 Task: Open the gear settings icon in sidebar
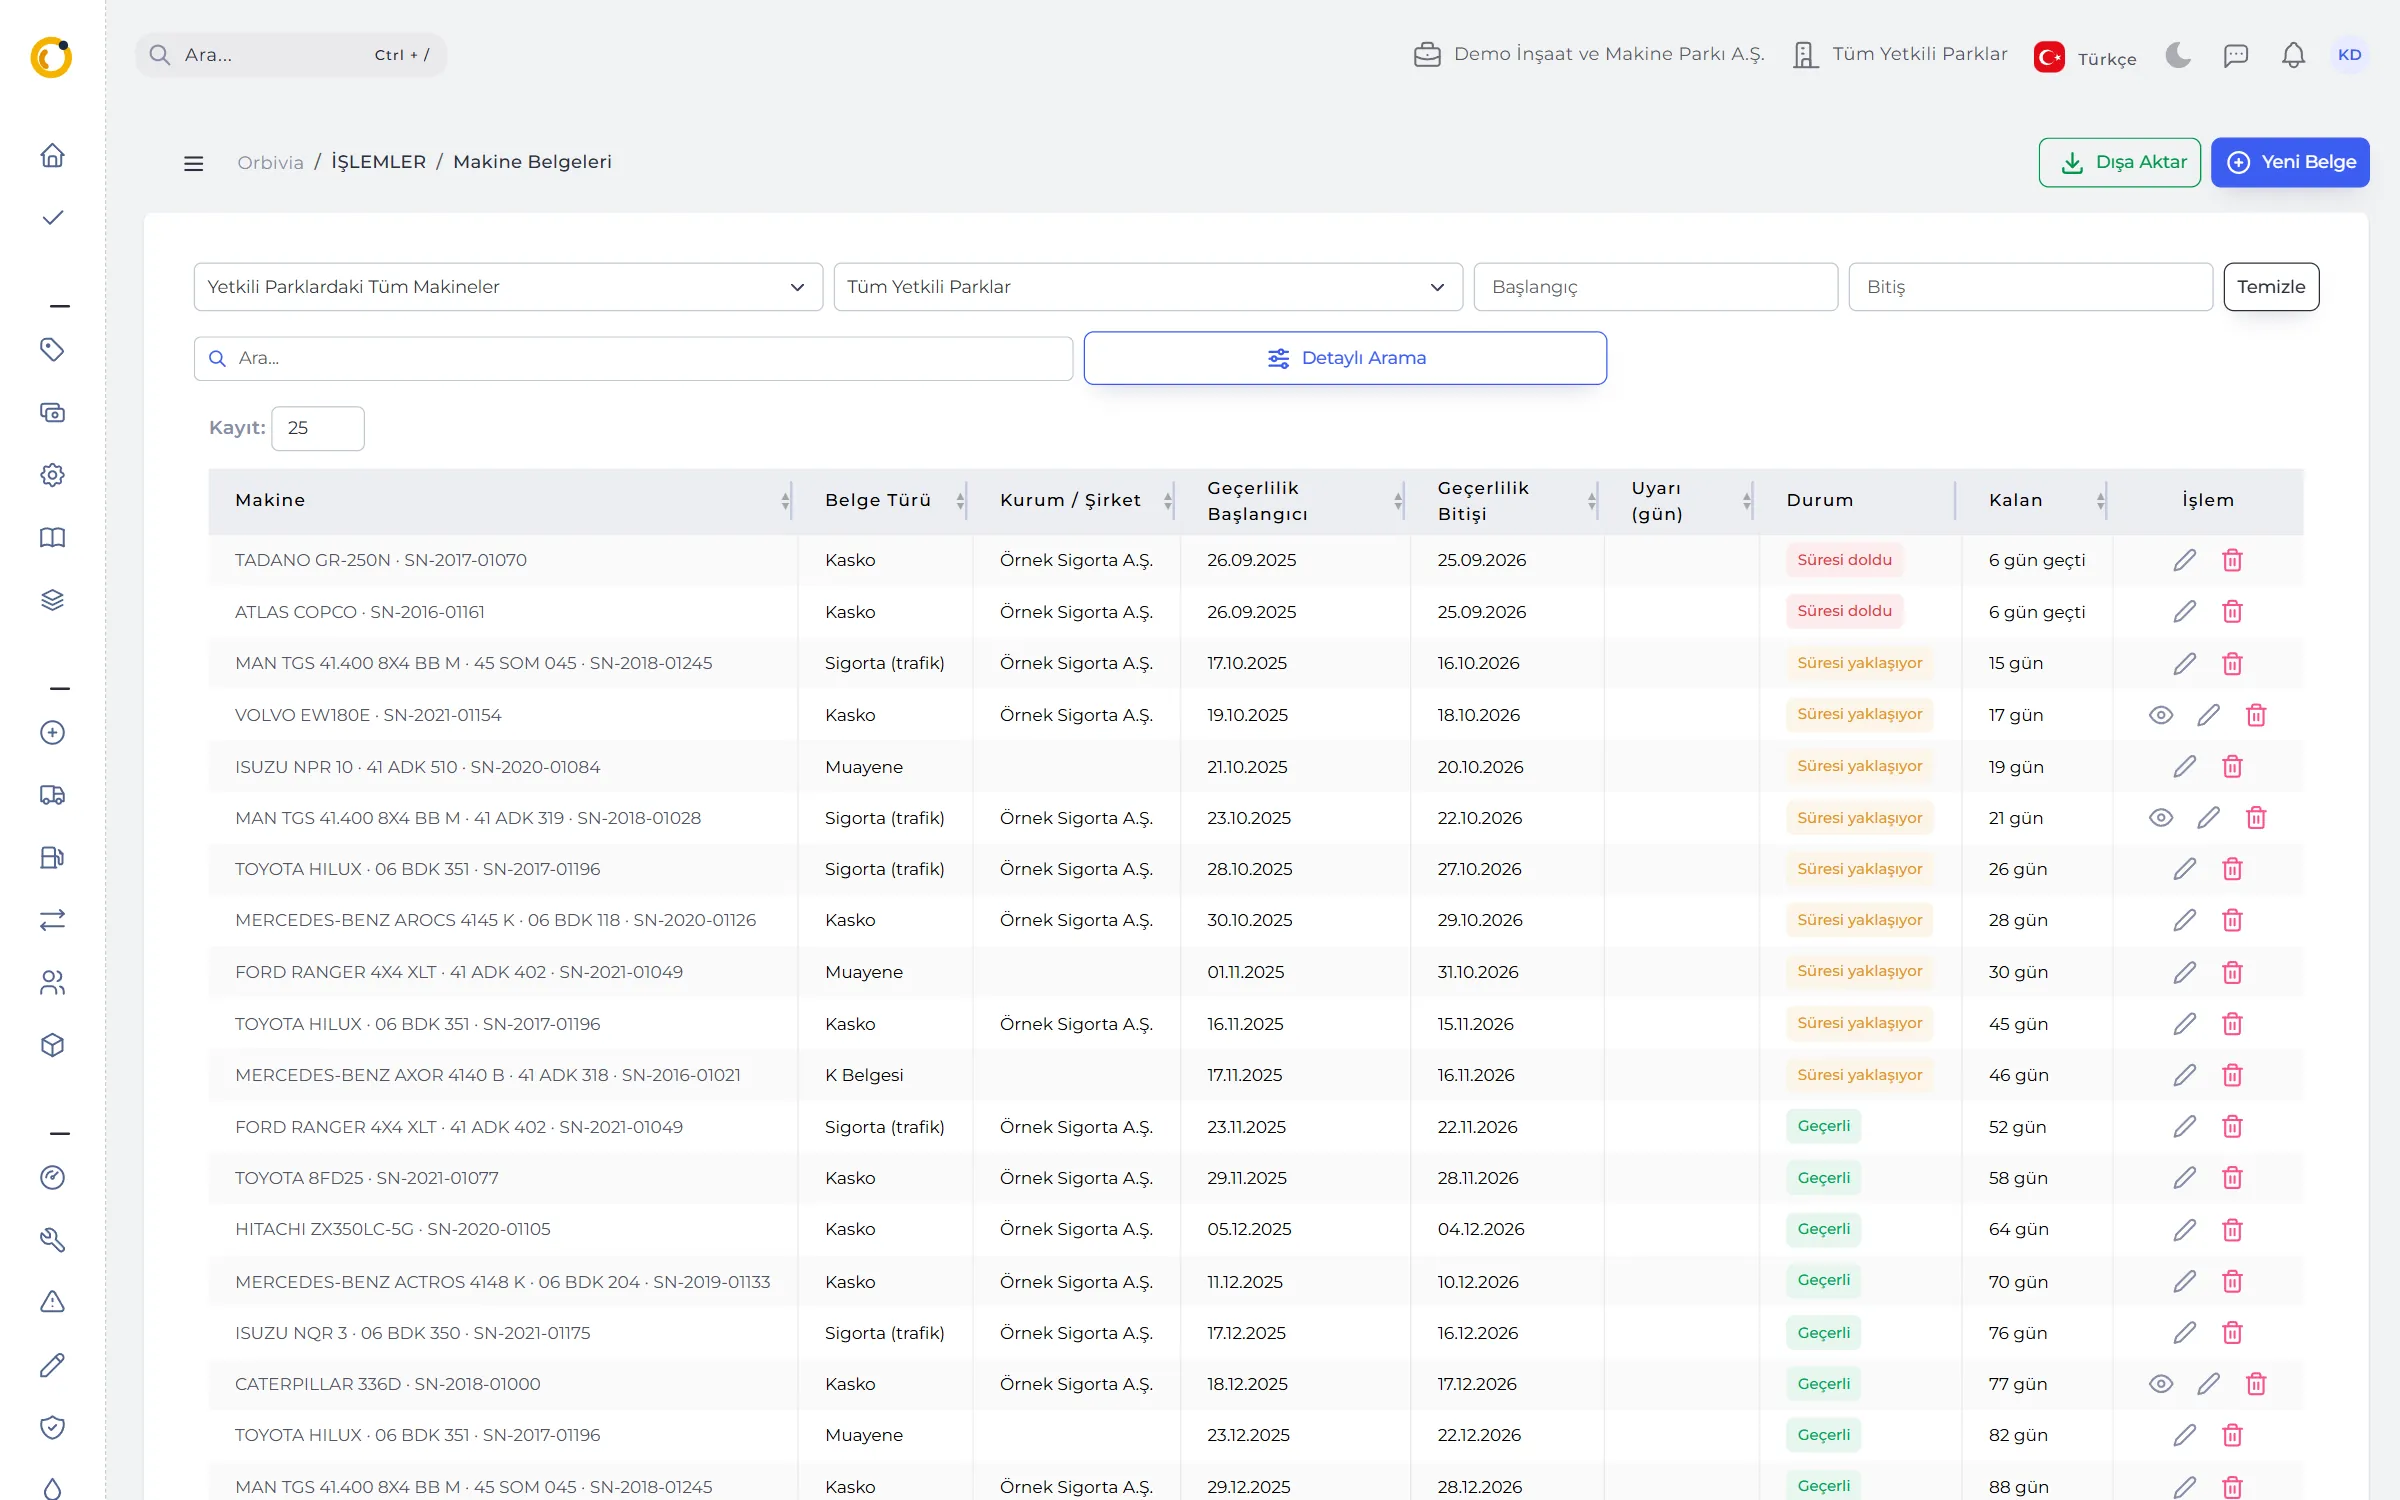point(52,474)
